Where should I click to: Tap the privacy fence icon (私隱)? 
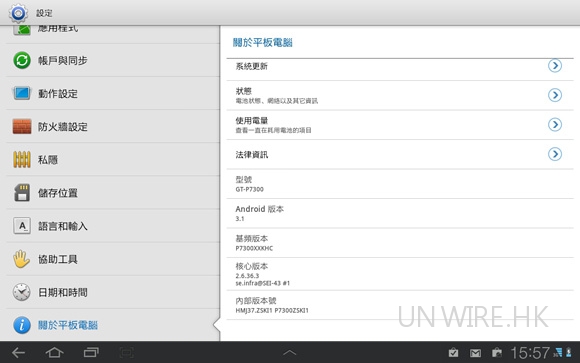[x=22, y=159]
